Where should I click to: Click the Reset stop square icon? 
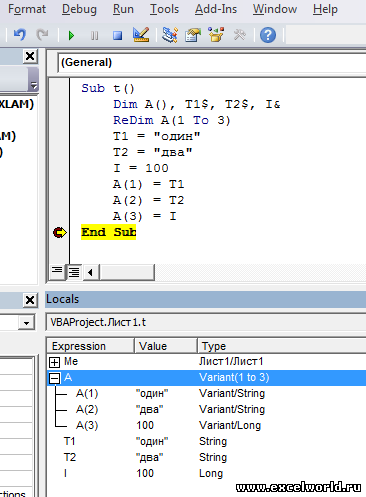[x=117, y=35]
